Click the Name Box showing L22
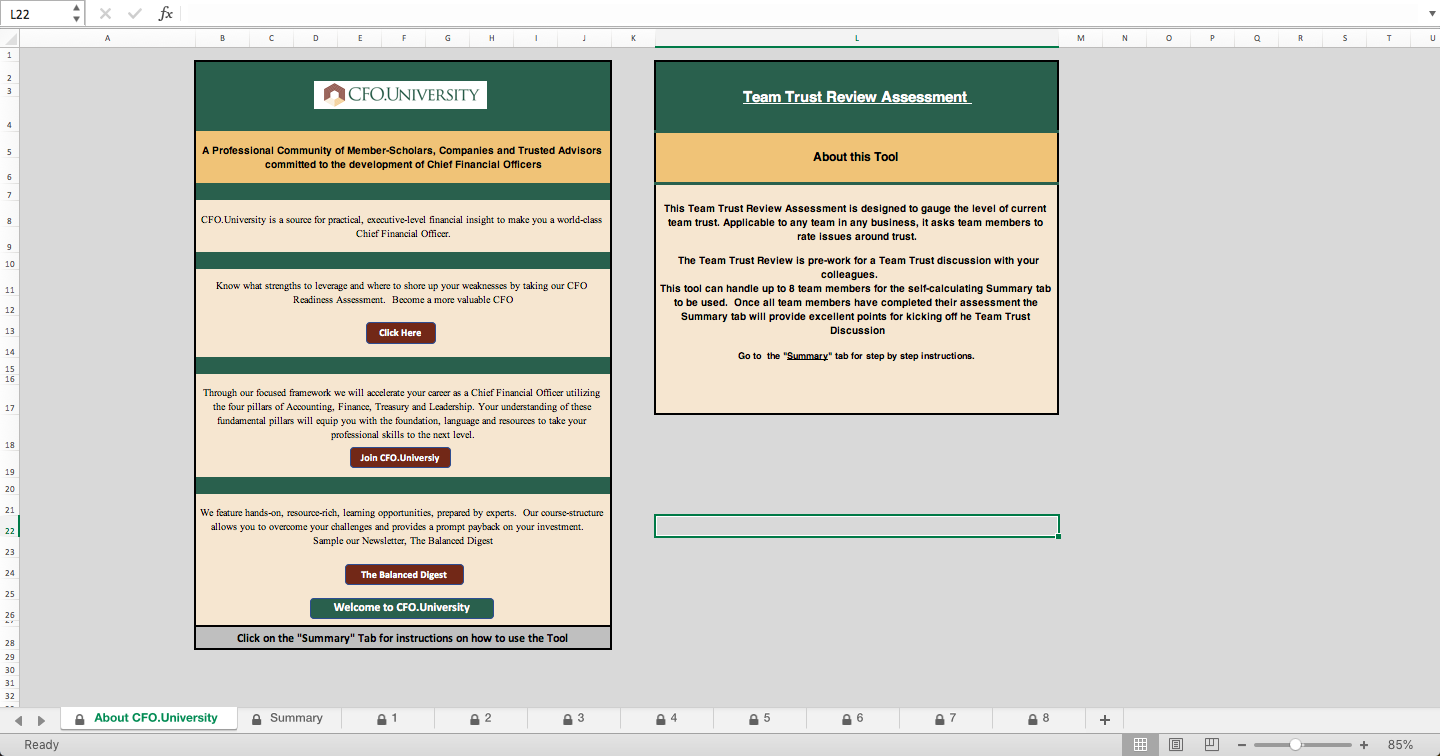The image size is (1440, 756). point(37,13)
